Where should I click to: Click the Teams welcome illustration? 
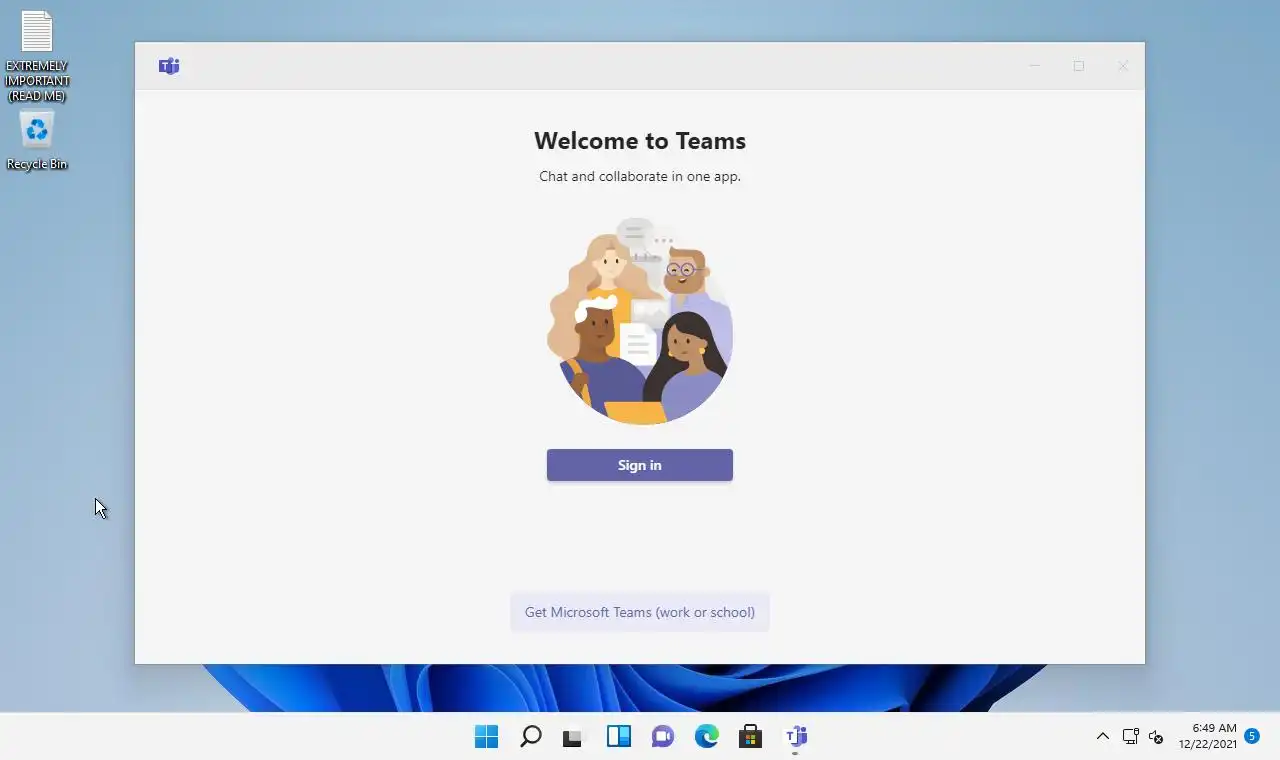(x=640, y=321)
